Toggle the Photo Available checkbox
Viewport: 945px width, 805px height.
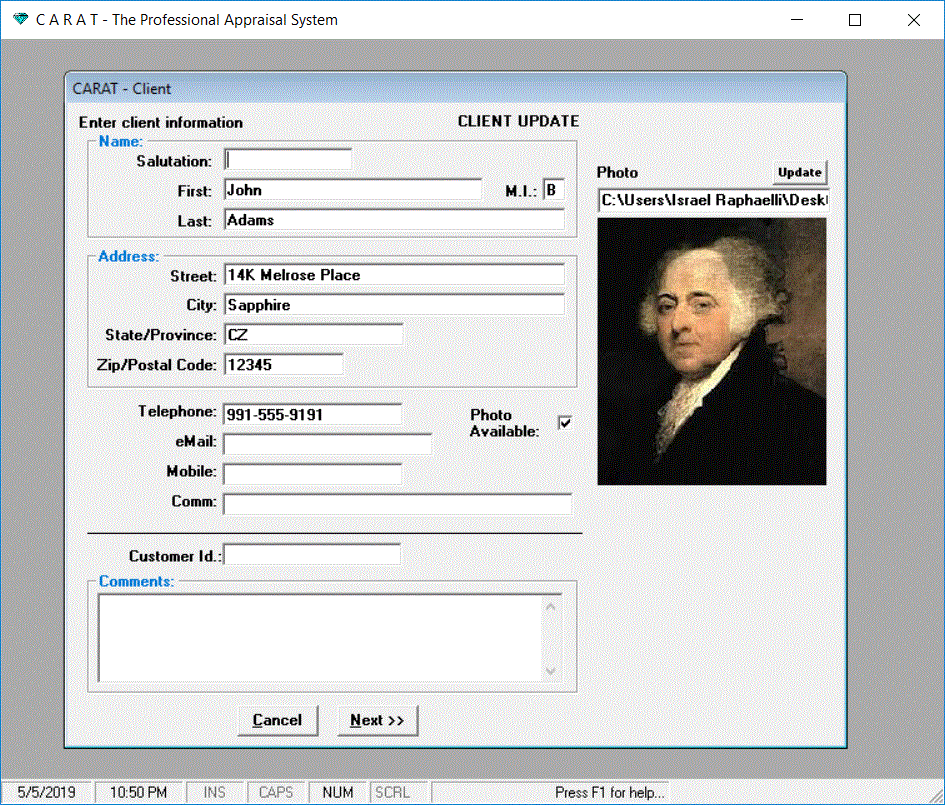(565, 423)
